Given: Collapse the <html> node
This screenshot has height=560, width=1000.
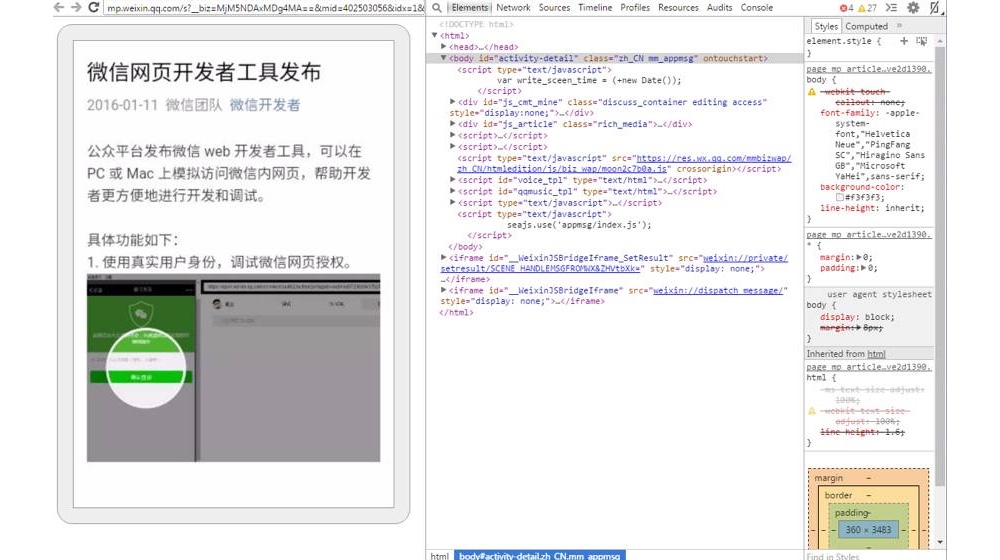Looking at the screenshot, I should point(434,35).
